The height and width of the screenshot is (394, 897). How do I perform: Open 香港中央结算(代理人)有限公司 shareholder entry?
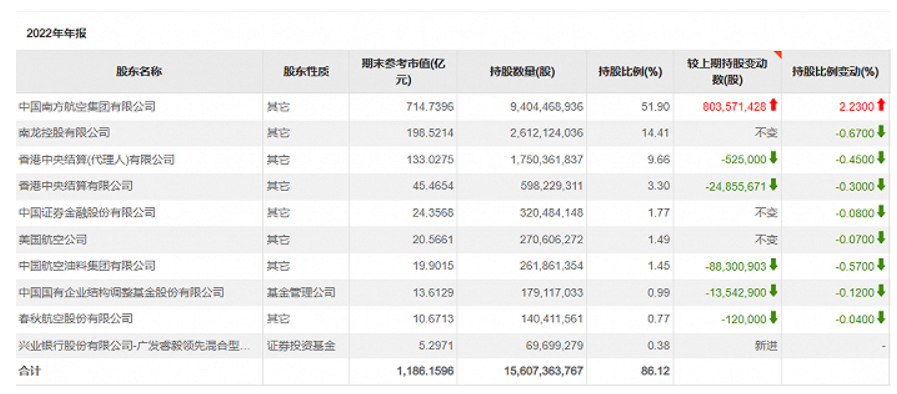pyautogui.click(x=97, y=160)
